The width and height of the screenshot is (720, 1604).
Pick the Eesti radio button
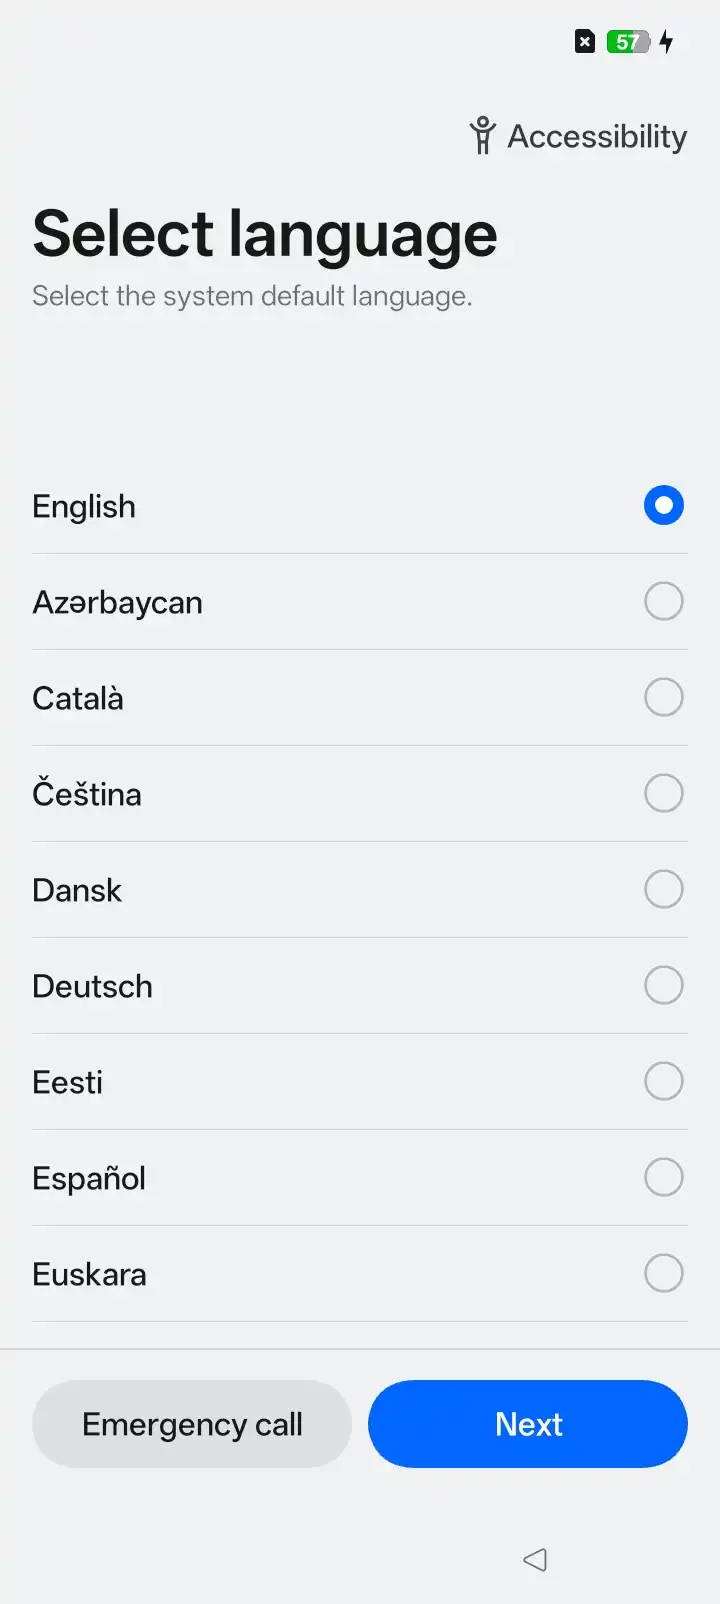coord(664,1081)
